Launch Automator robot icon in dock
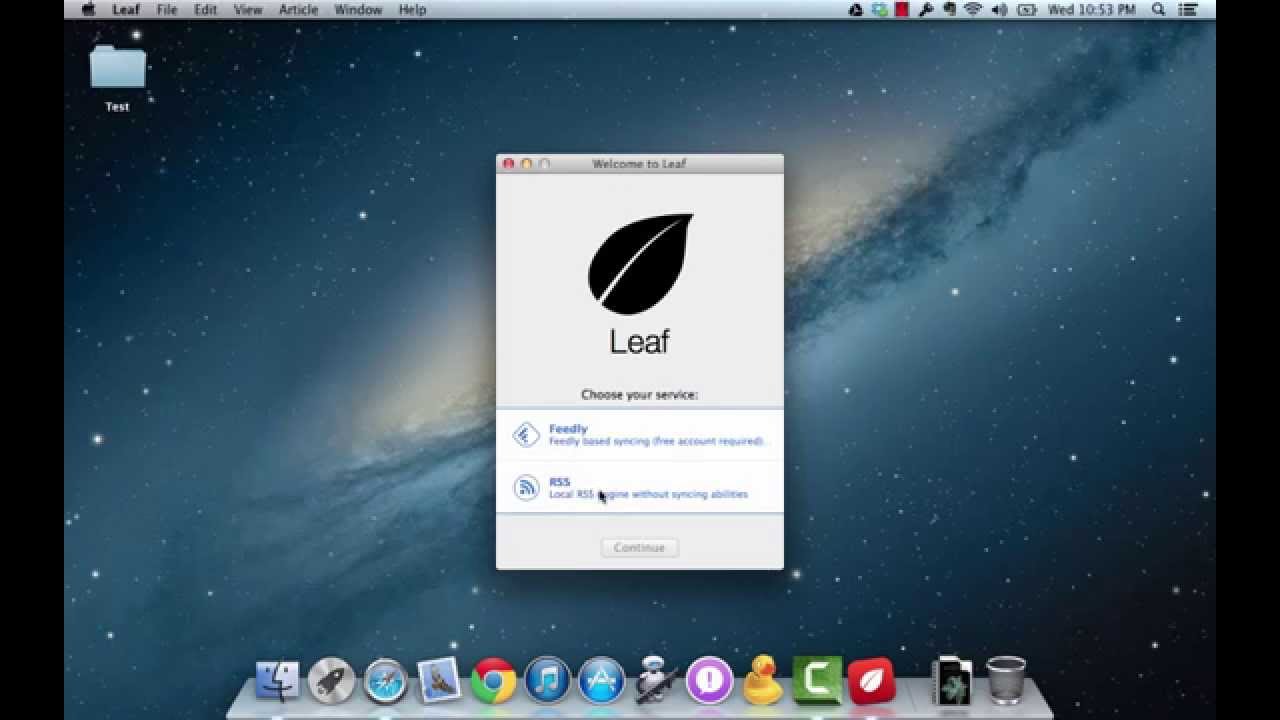Image resolution: width=1280 pixels, height=720 pixels. tap(655, 680)
